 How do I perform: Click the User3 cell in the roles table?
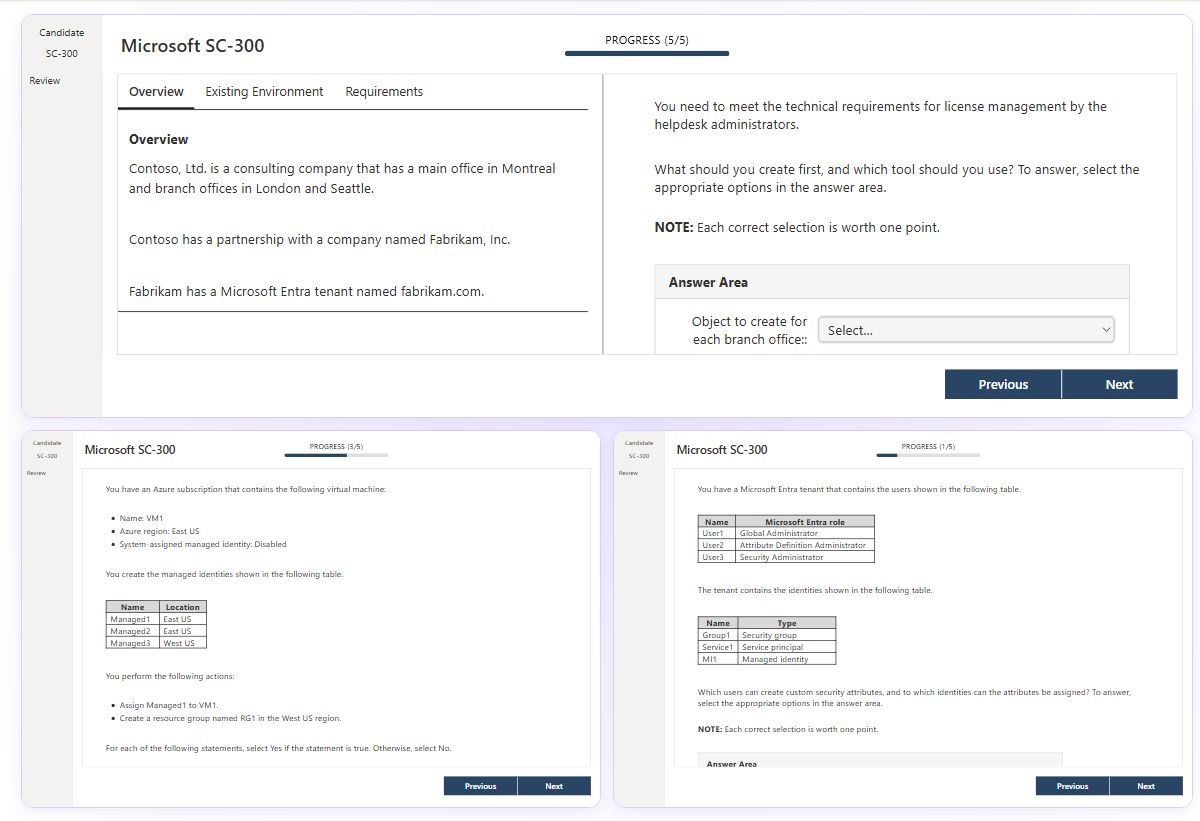click(717, 557)
